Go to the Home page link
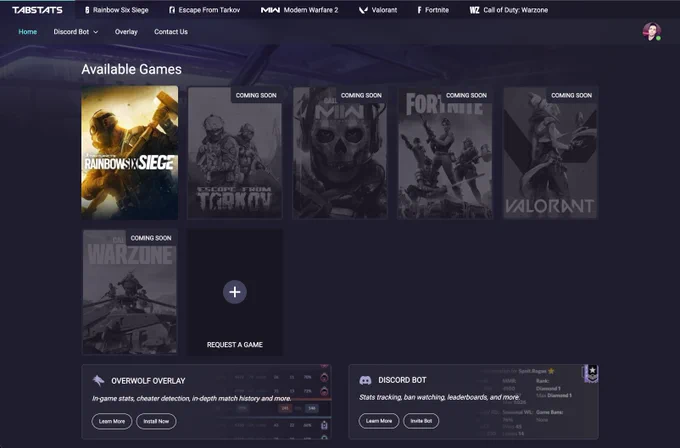The height and width of the screenshot is (448, 680). click(28, 32)
